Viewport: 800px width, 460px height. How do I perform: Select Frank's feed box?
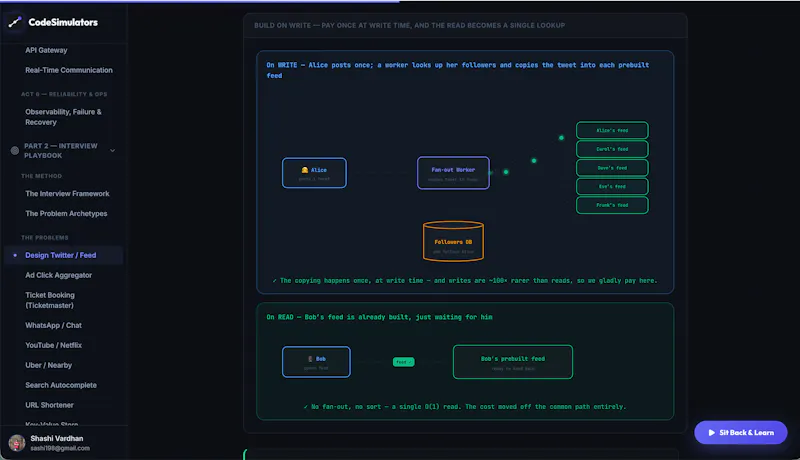(x=612, y=205)
